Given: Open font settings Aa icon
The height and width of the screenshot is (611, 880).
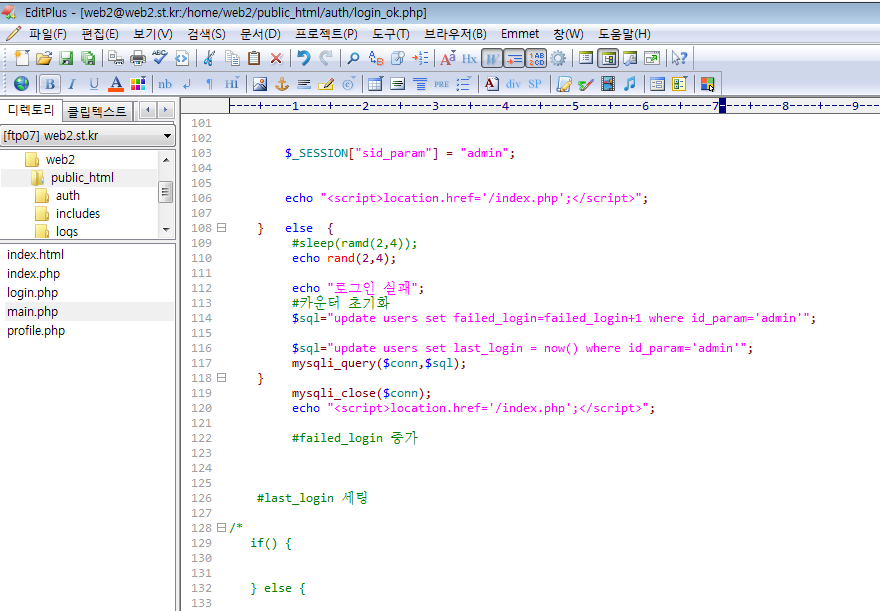Looking at the screenshot, I should (x=448, y=58).
